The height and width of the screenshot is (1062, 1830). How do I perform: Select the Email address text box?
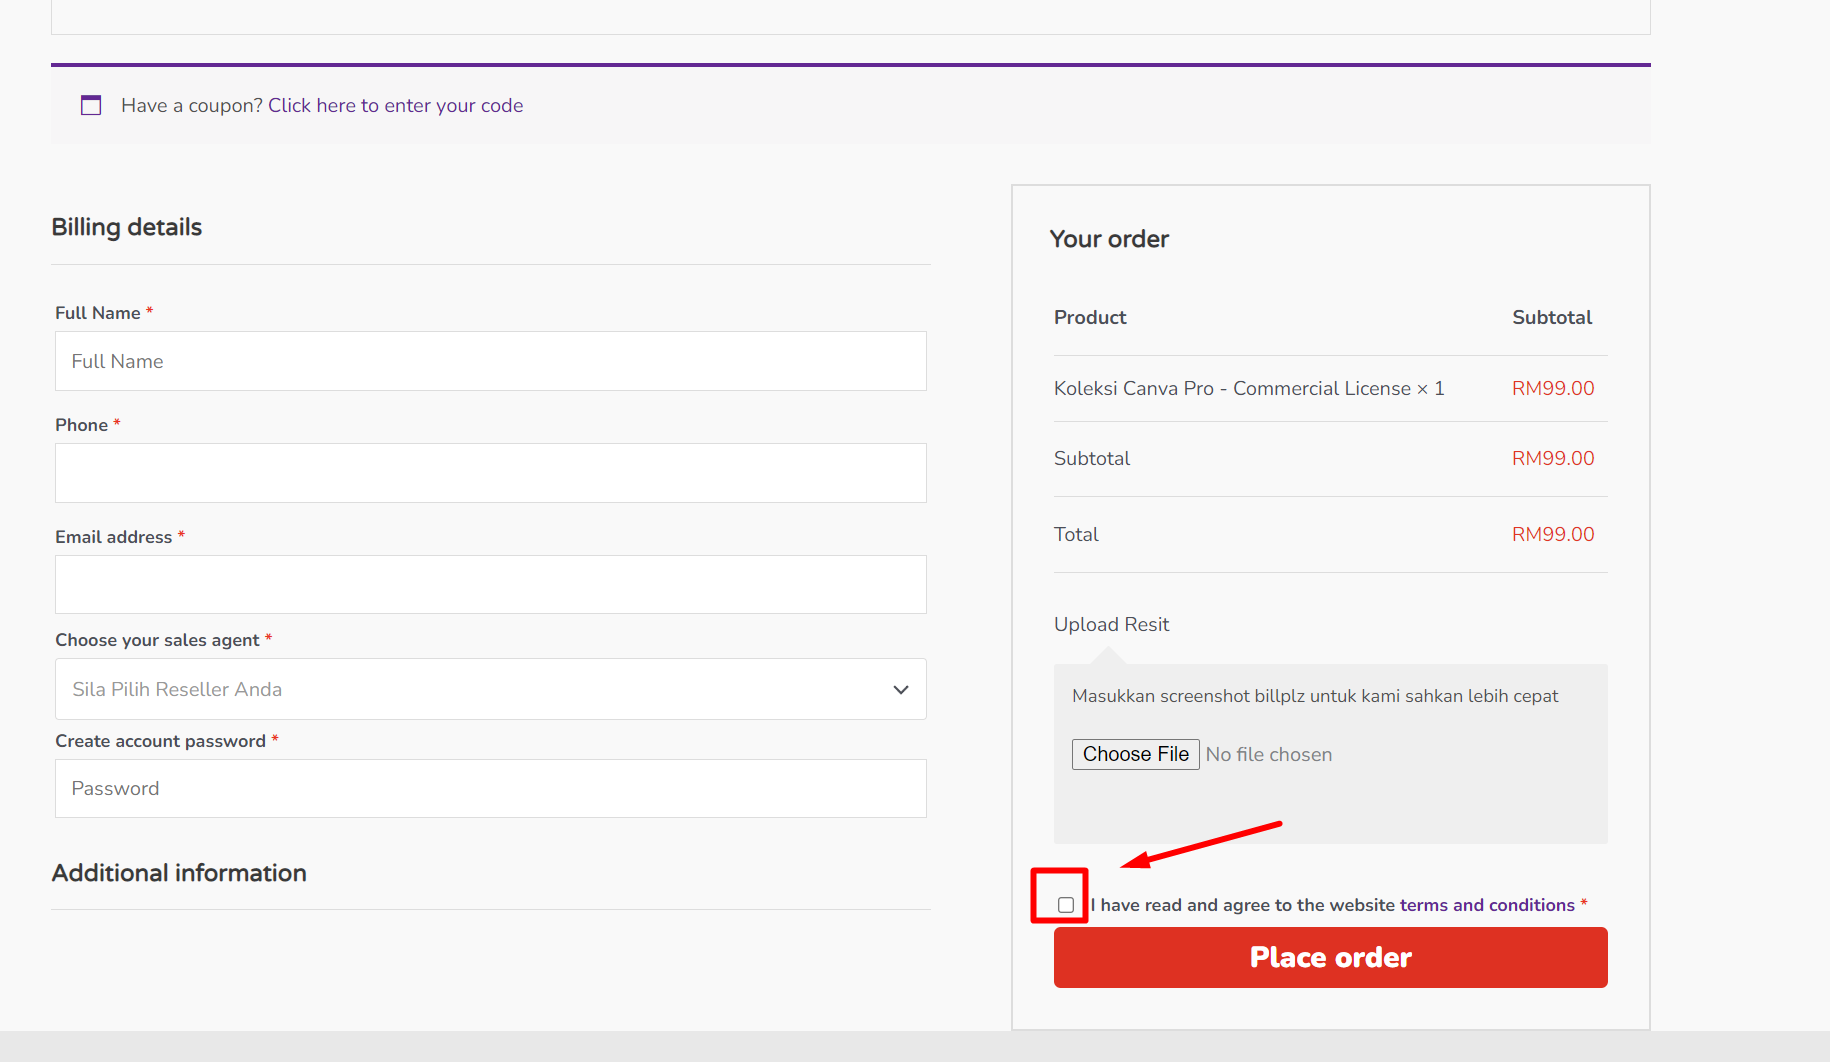coord(490,585)
